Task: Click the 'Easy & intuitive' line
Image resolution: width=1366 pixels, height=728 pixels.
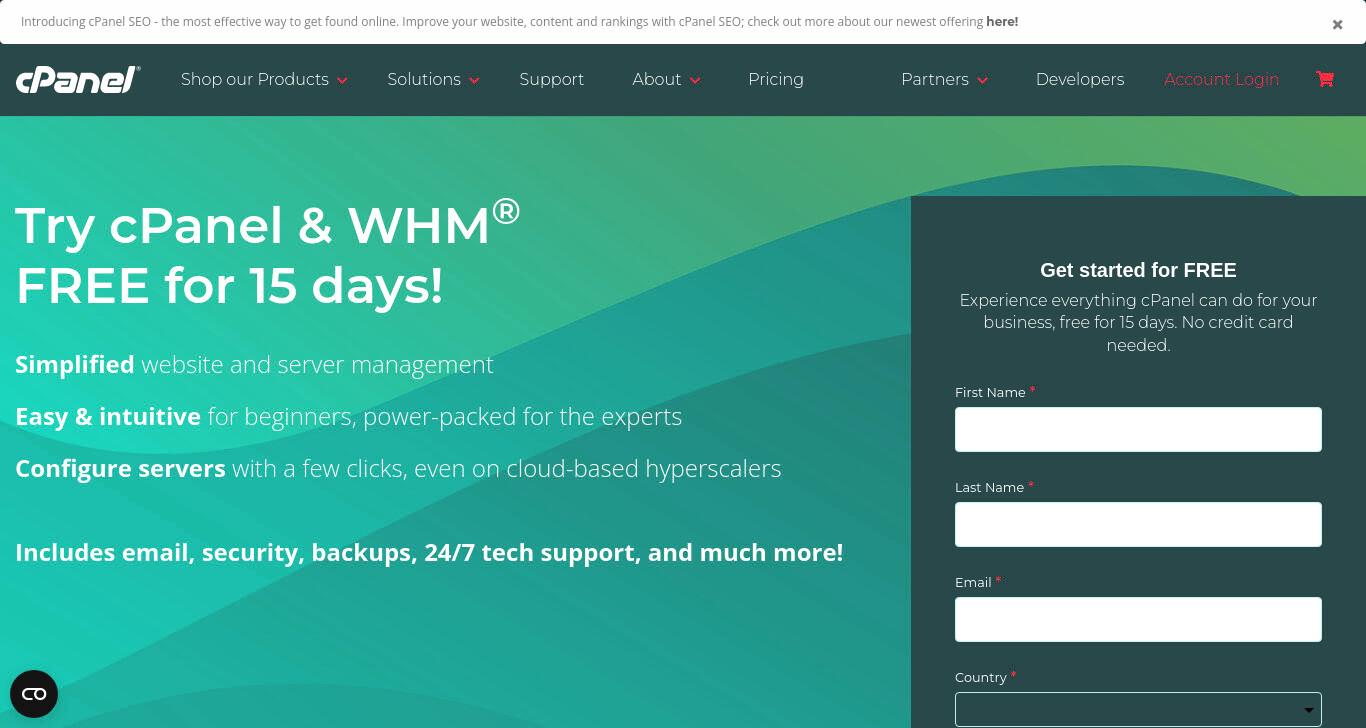Action: pos(348,416)
